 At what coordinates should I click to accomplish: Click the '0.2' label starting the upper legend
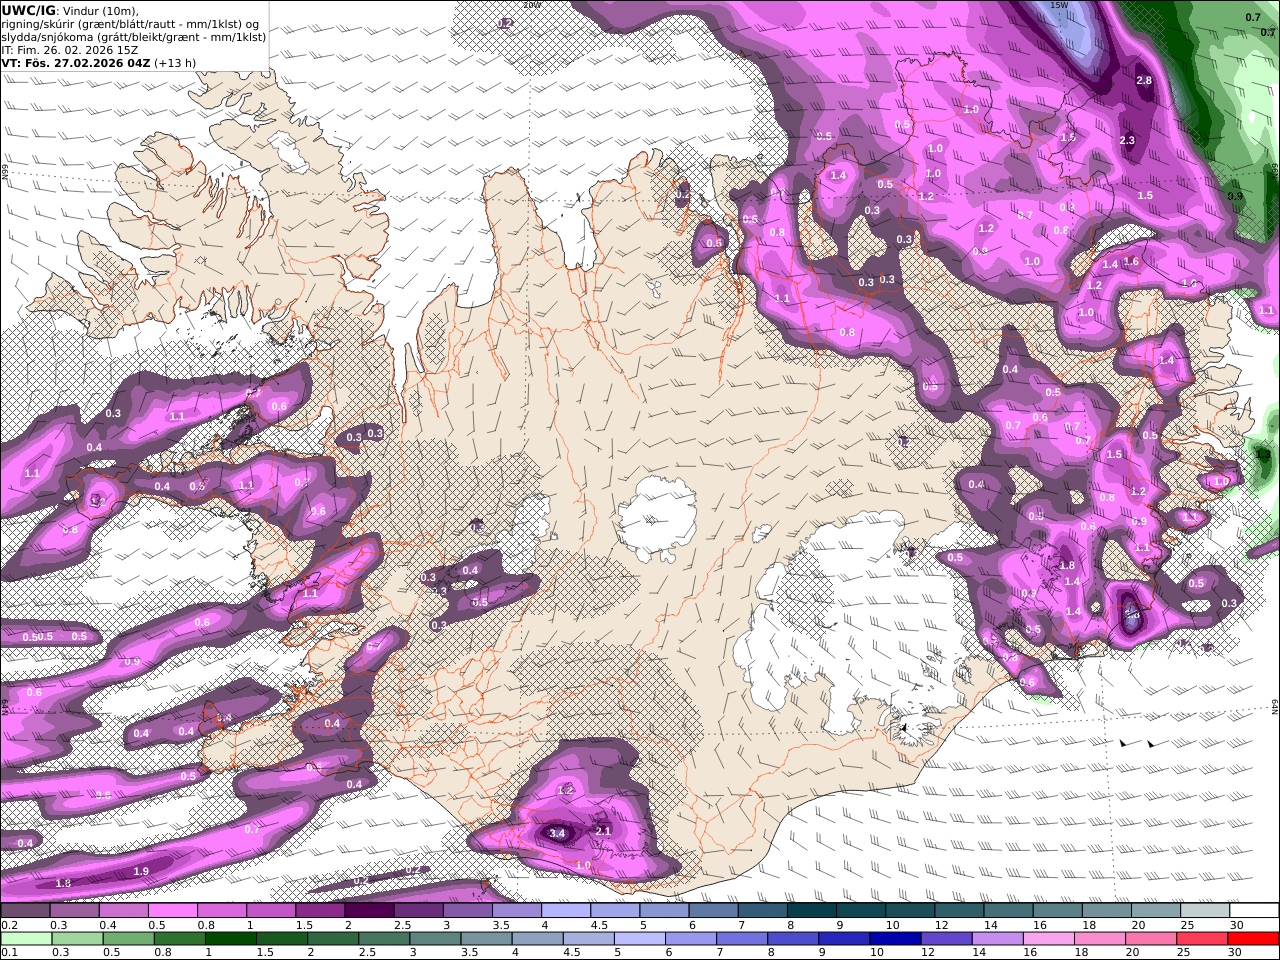pyautogui.click(x=9, y=926)
